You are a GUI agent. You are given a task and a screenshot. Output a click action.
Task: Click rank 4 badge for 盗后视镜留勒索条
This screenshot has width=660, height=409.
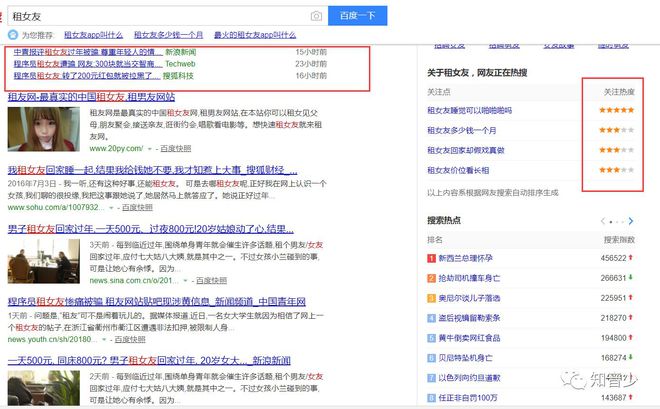[x=431, y=318]
